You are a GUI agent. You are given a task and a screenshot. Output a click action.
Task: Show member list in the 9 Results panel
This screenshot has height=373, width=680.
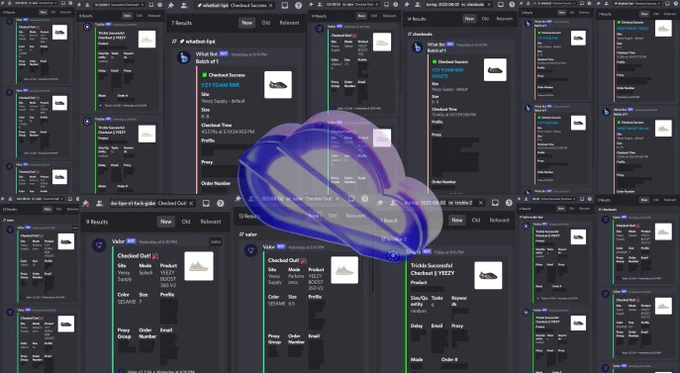(x=99, y=203)
